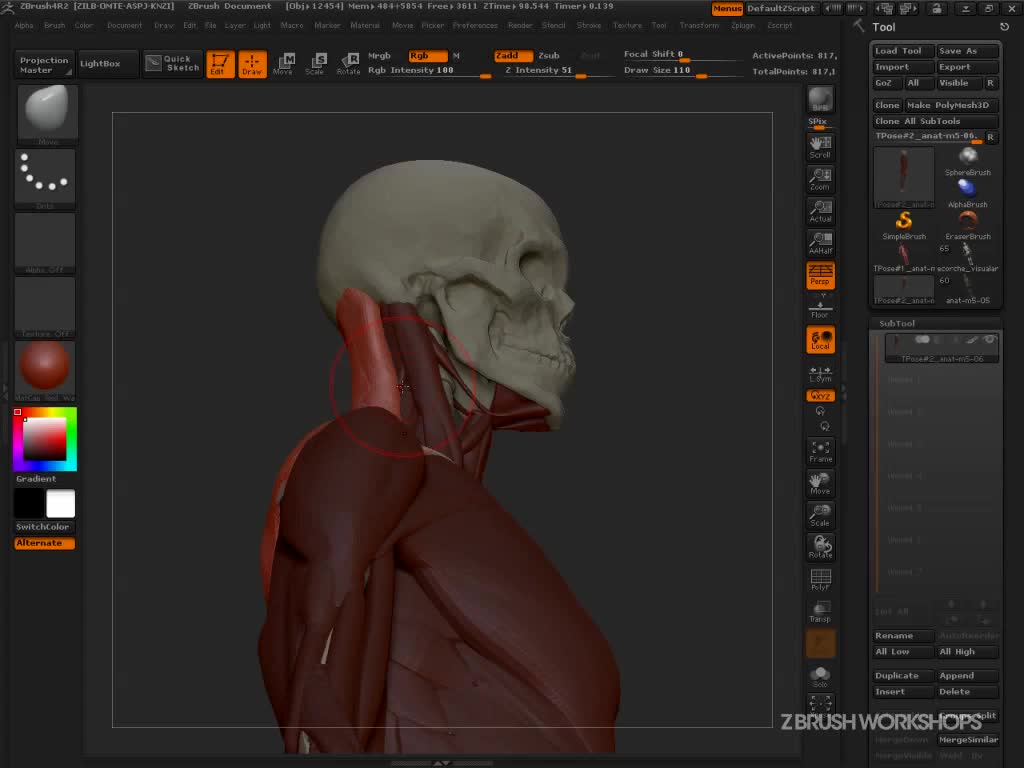Toggle XYZ rotation mode
1024x768 pixels.
pyautogui.click(x=820, y=396)
